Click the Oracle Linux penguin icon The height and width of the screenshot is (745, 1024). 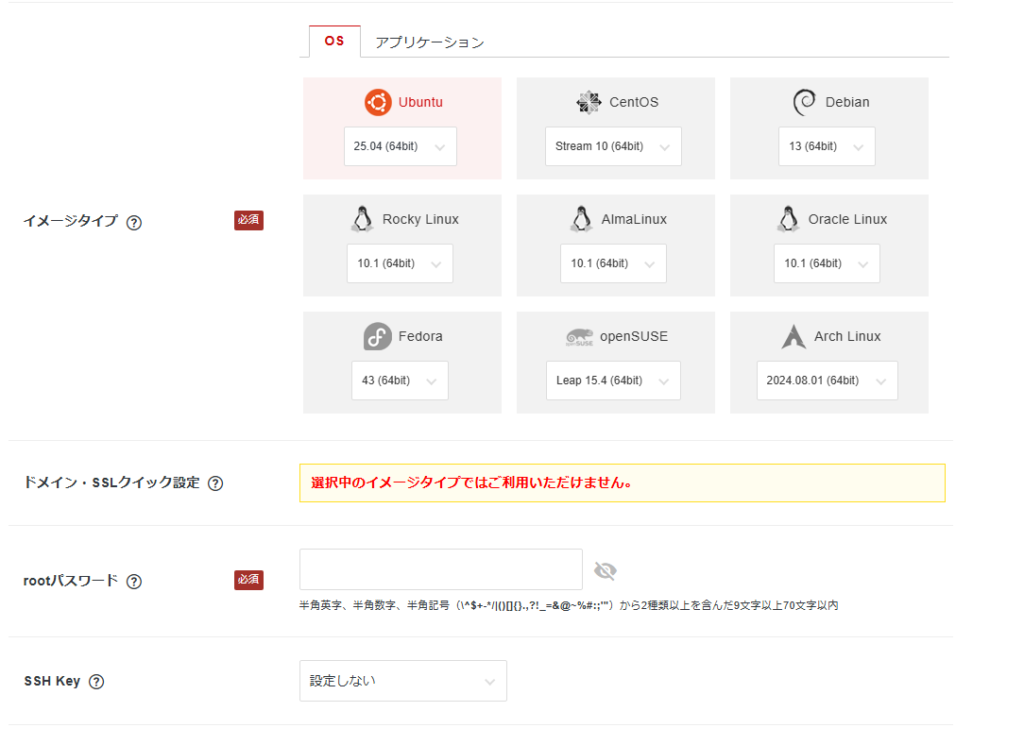(788, 219)
